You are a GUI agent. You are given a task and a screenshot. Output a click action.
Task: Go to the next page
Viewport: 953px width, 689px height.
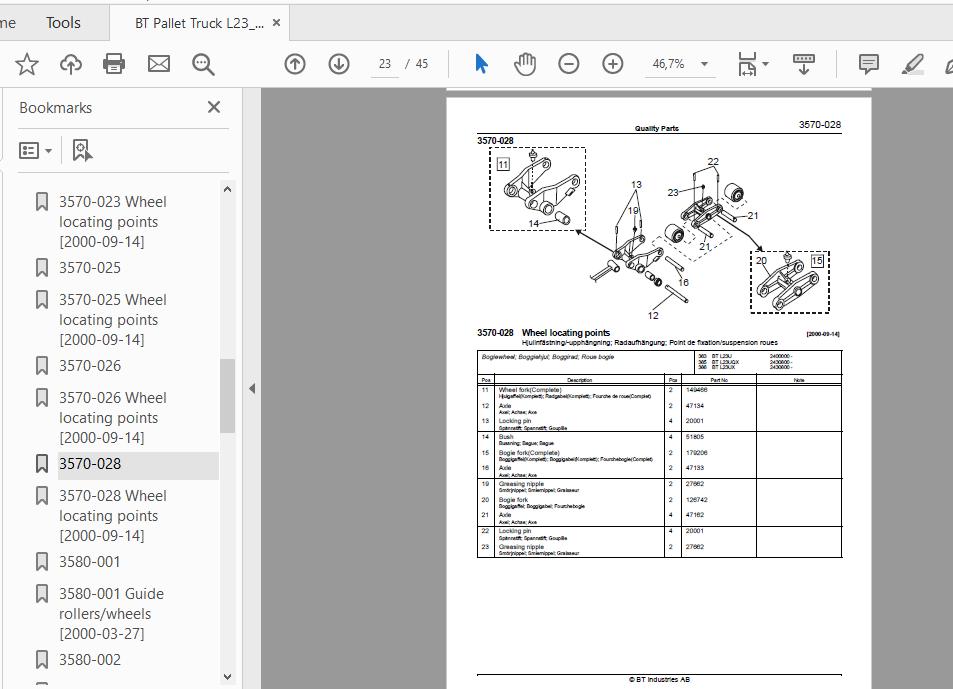pos(339,64)
